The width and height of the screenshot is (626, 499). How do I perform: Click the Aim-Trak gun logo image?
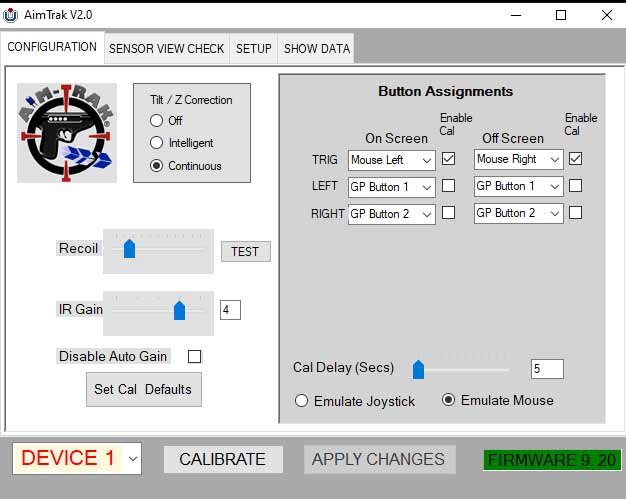(x=67, y=133)
